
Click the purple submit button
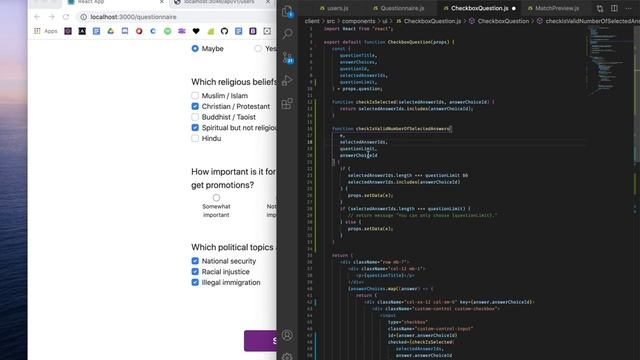(x=260, y=340)
